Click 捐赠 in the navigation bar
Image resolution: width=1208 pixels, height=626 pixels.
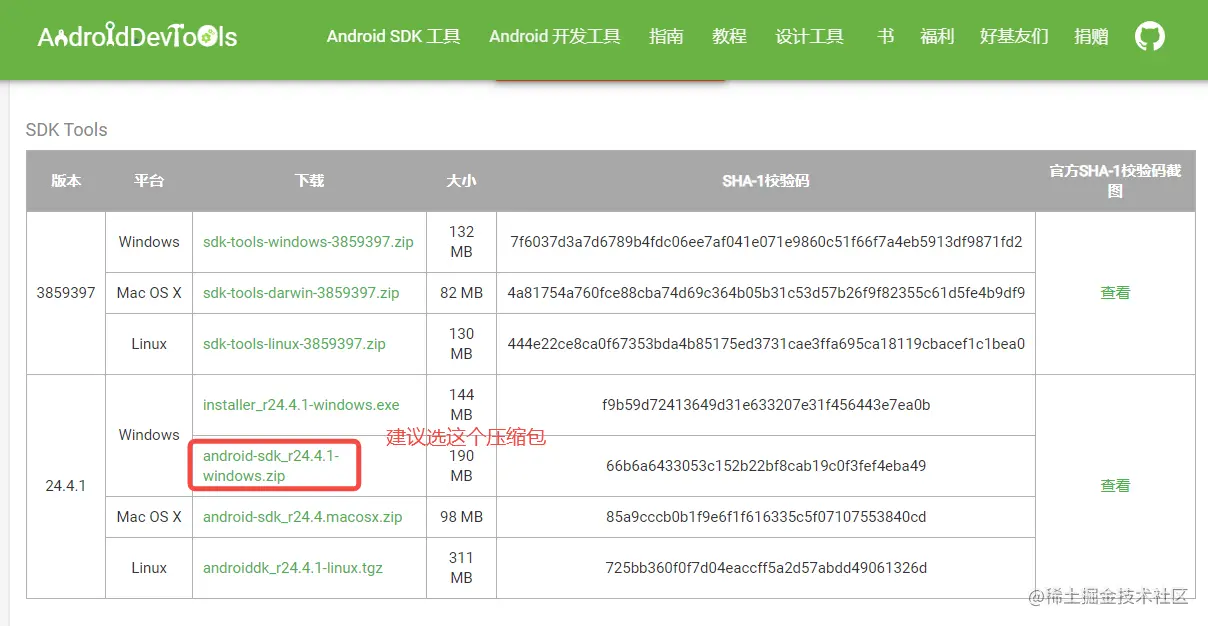1091,37
